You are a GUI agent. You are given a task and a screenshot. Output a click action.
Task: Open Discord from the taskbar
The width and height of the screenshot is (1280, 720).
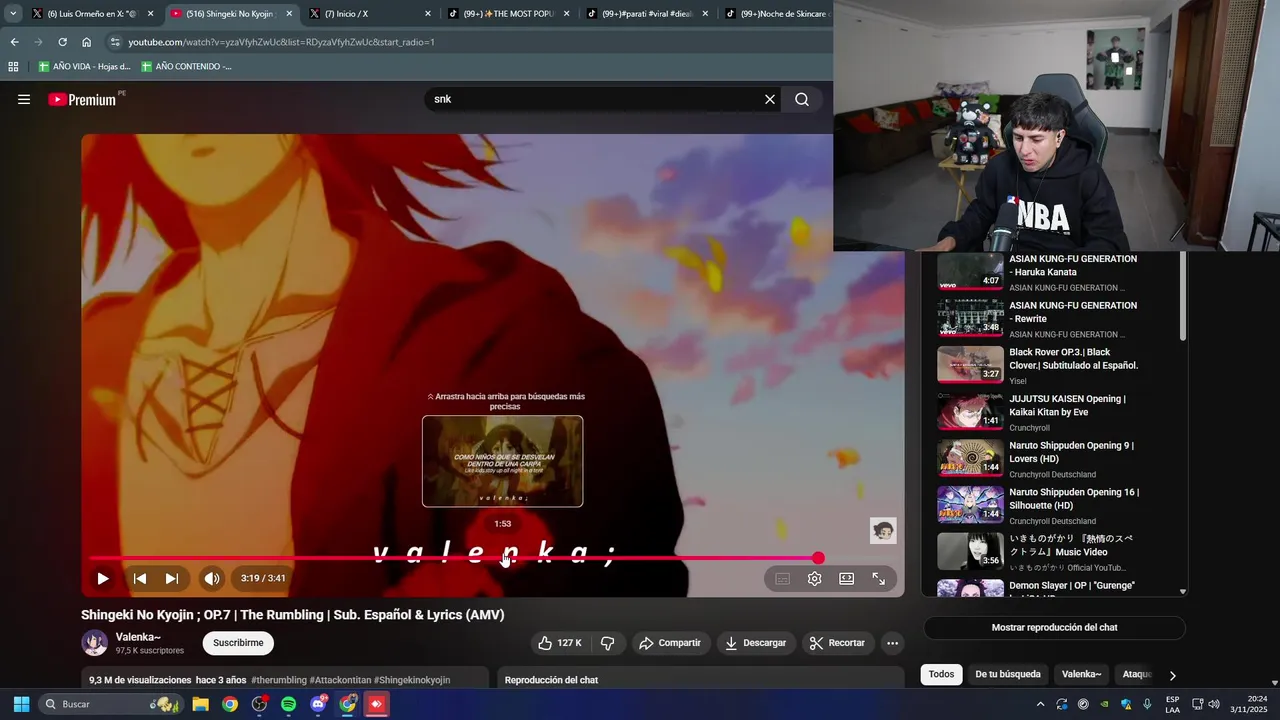tap(318, 704)
